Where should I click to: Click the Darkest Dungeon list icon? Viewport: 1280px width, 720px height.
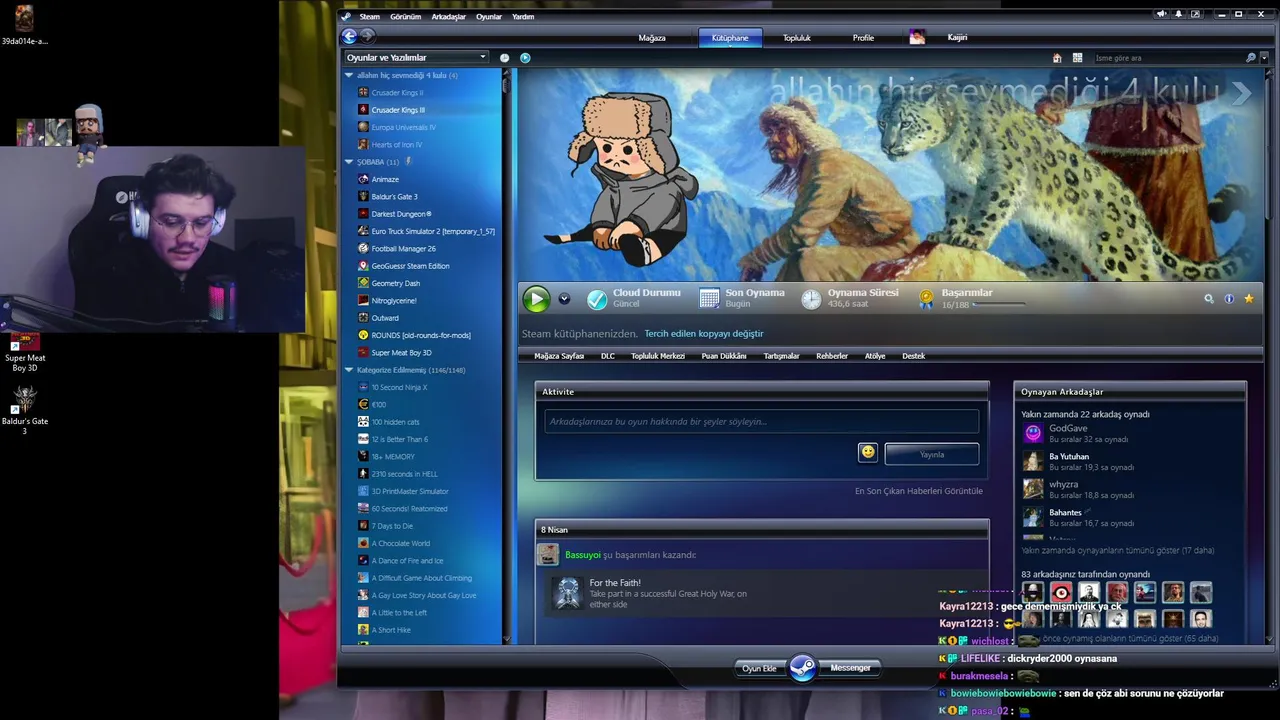click(x=363, y=214)
